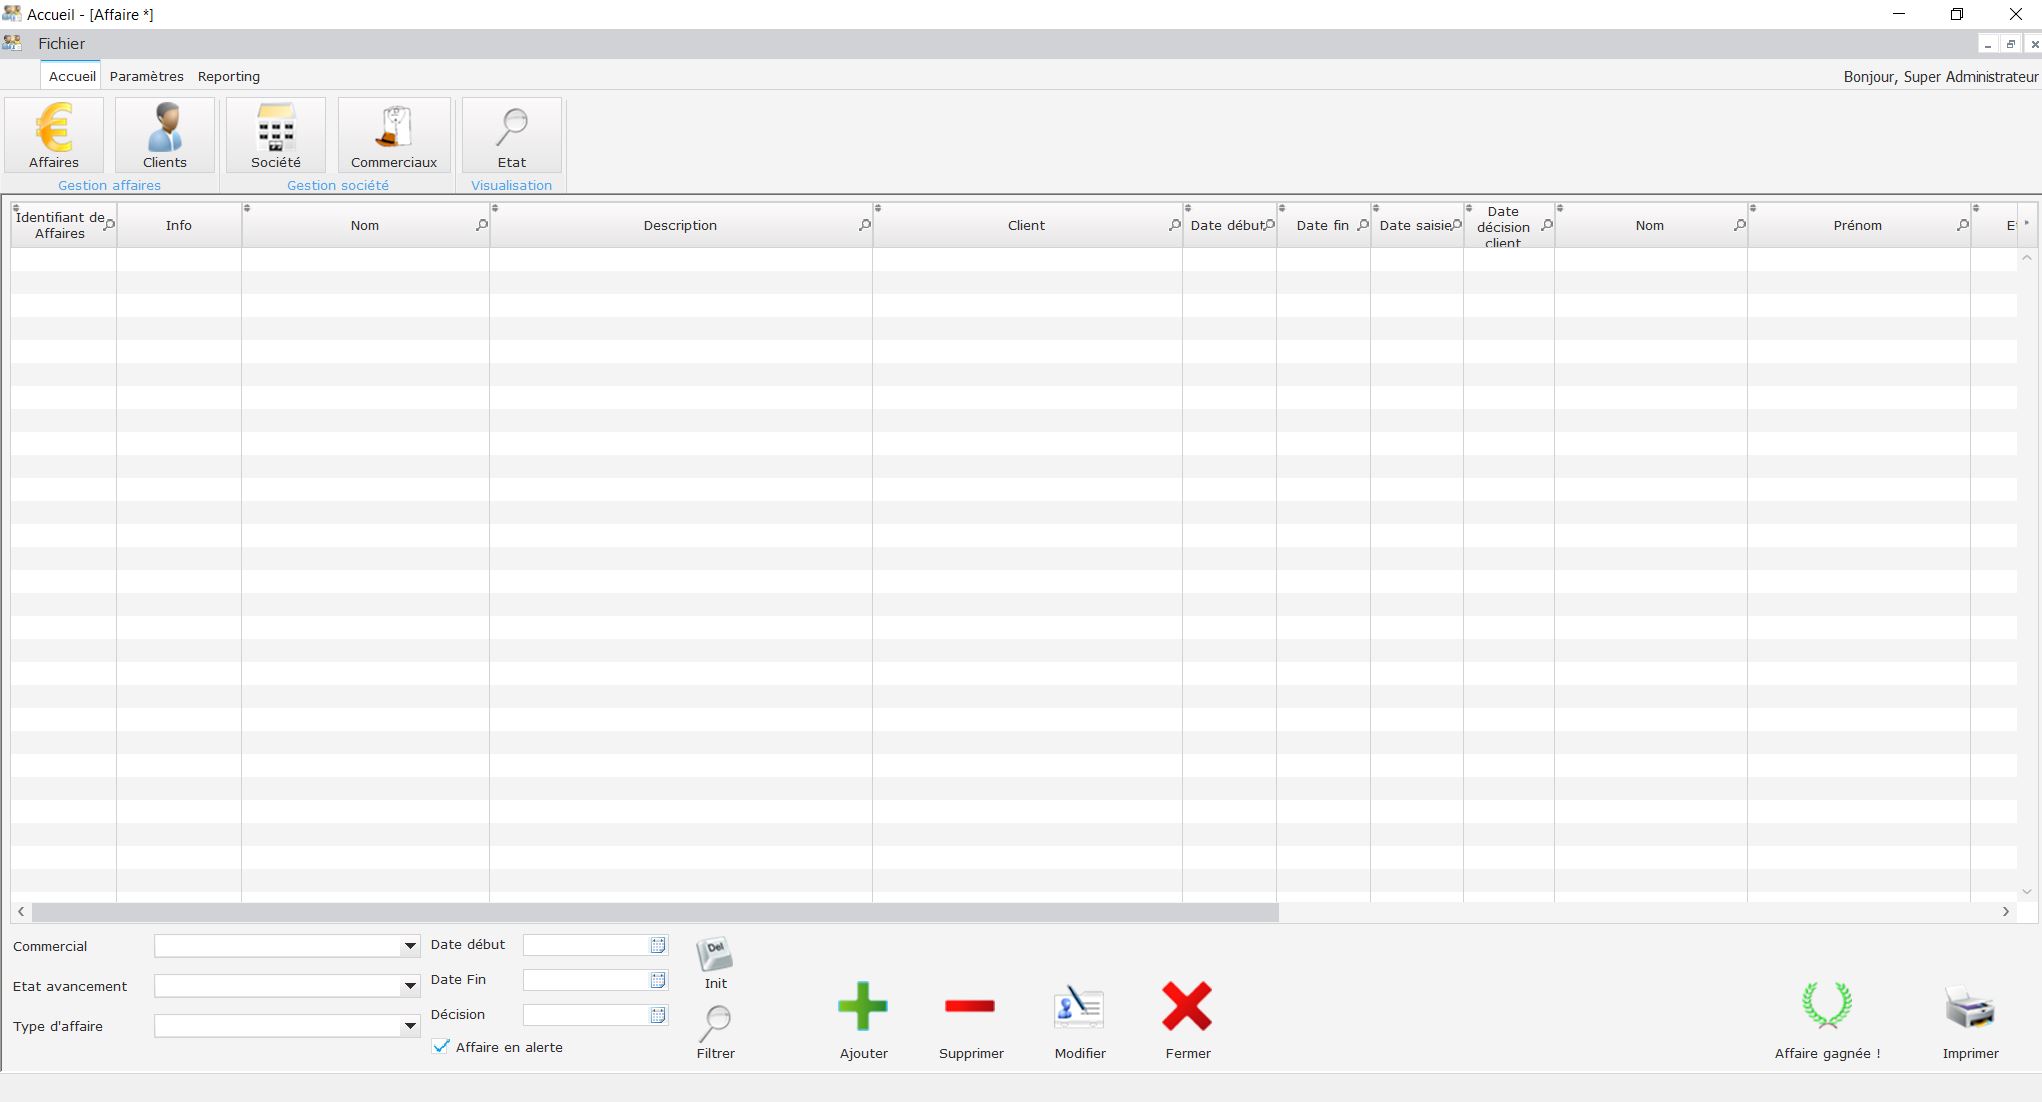Add a new affaire with green plus
The width and height of the screenshot is (2042, 1102).
[863, 1007]
